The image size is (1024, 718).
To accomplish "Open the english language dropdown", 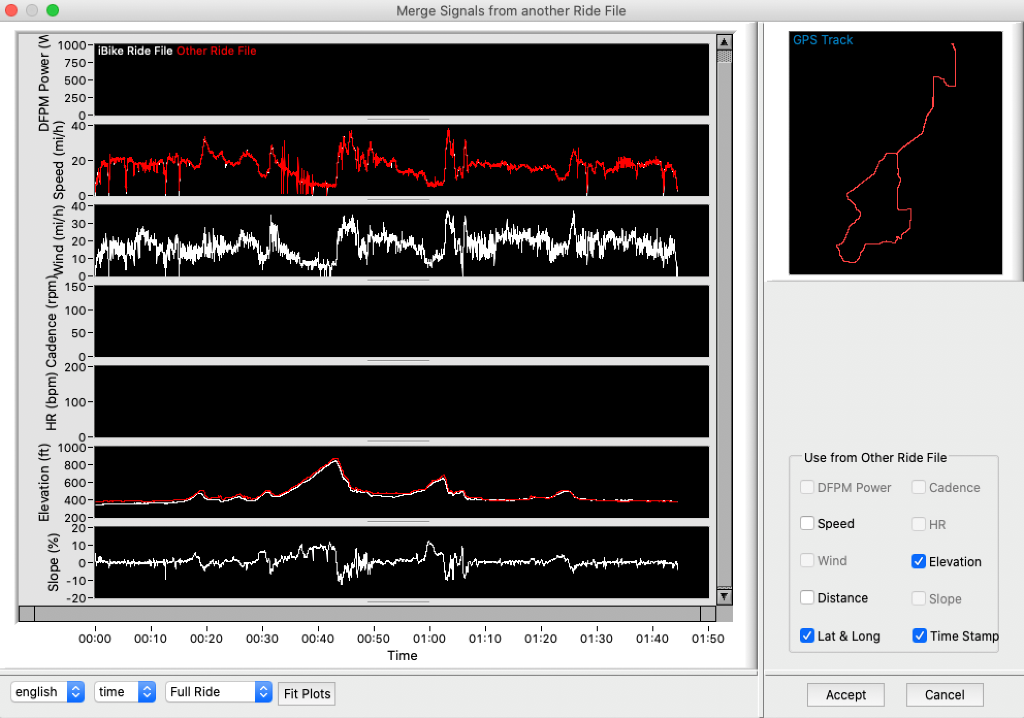I will coord(47,692).
